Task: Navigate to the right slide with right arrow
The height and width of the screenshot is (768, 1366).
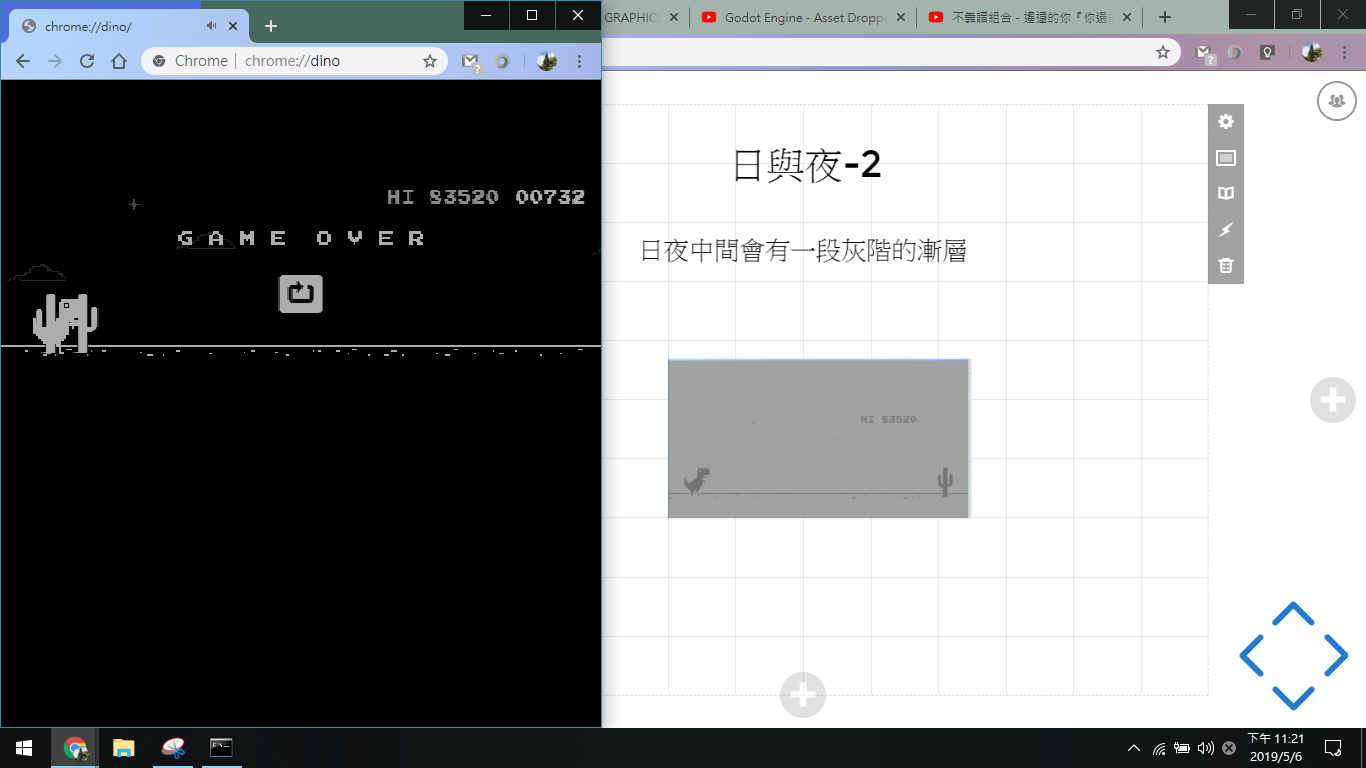Action: click(x=1336, y=655)
